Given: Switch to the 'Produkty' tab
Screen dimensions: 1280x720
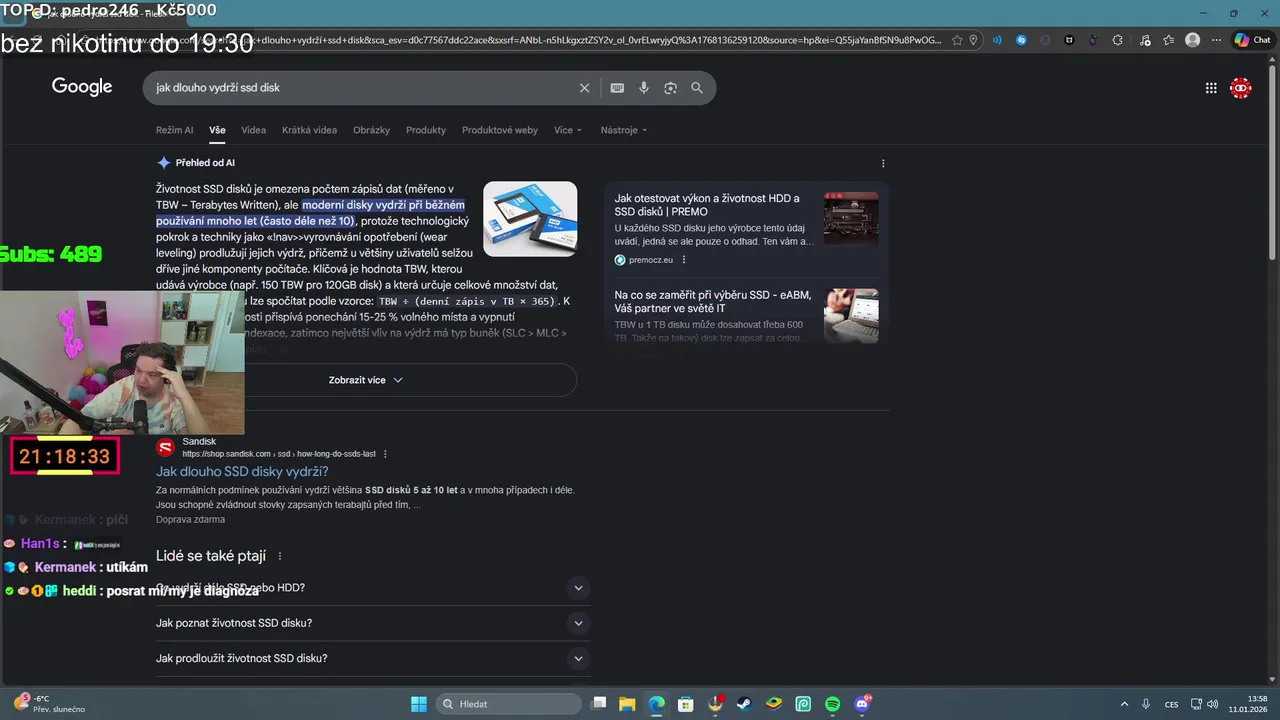Looking at the screenshot, I should point(426,130).
